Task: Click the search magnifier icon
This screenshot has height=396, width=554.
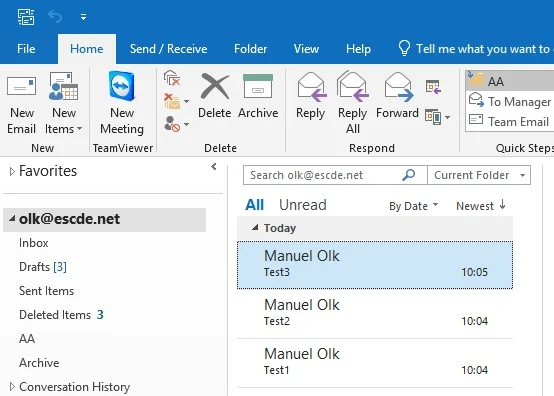Action: coord(408,175)
